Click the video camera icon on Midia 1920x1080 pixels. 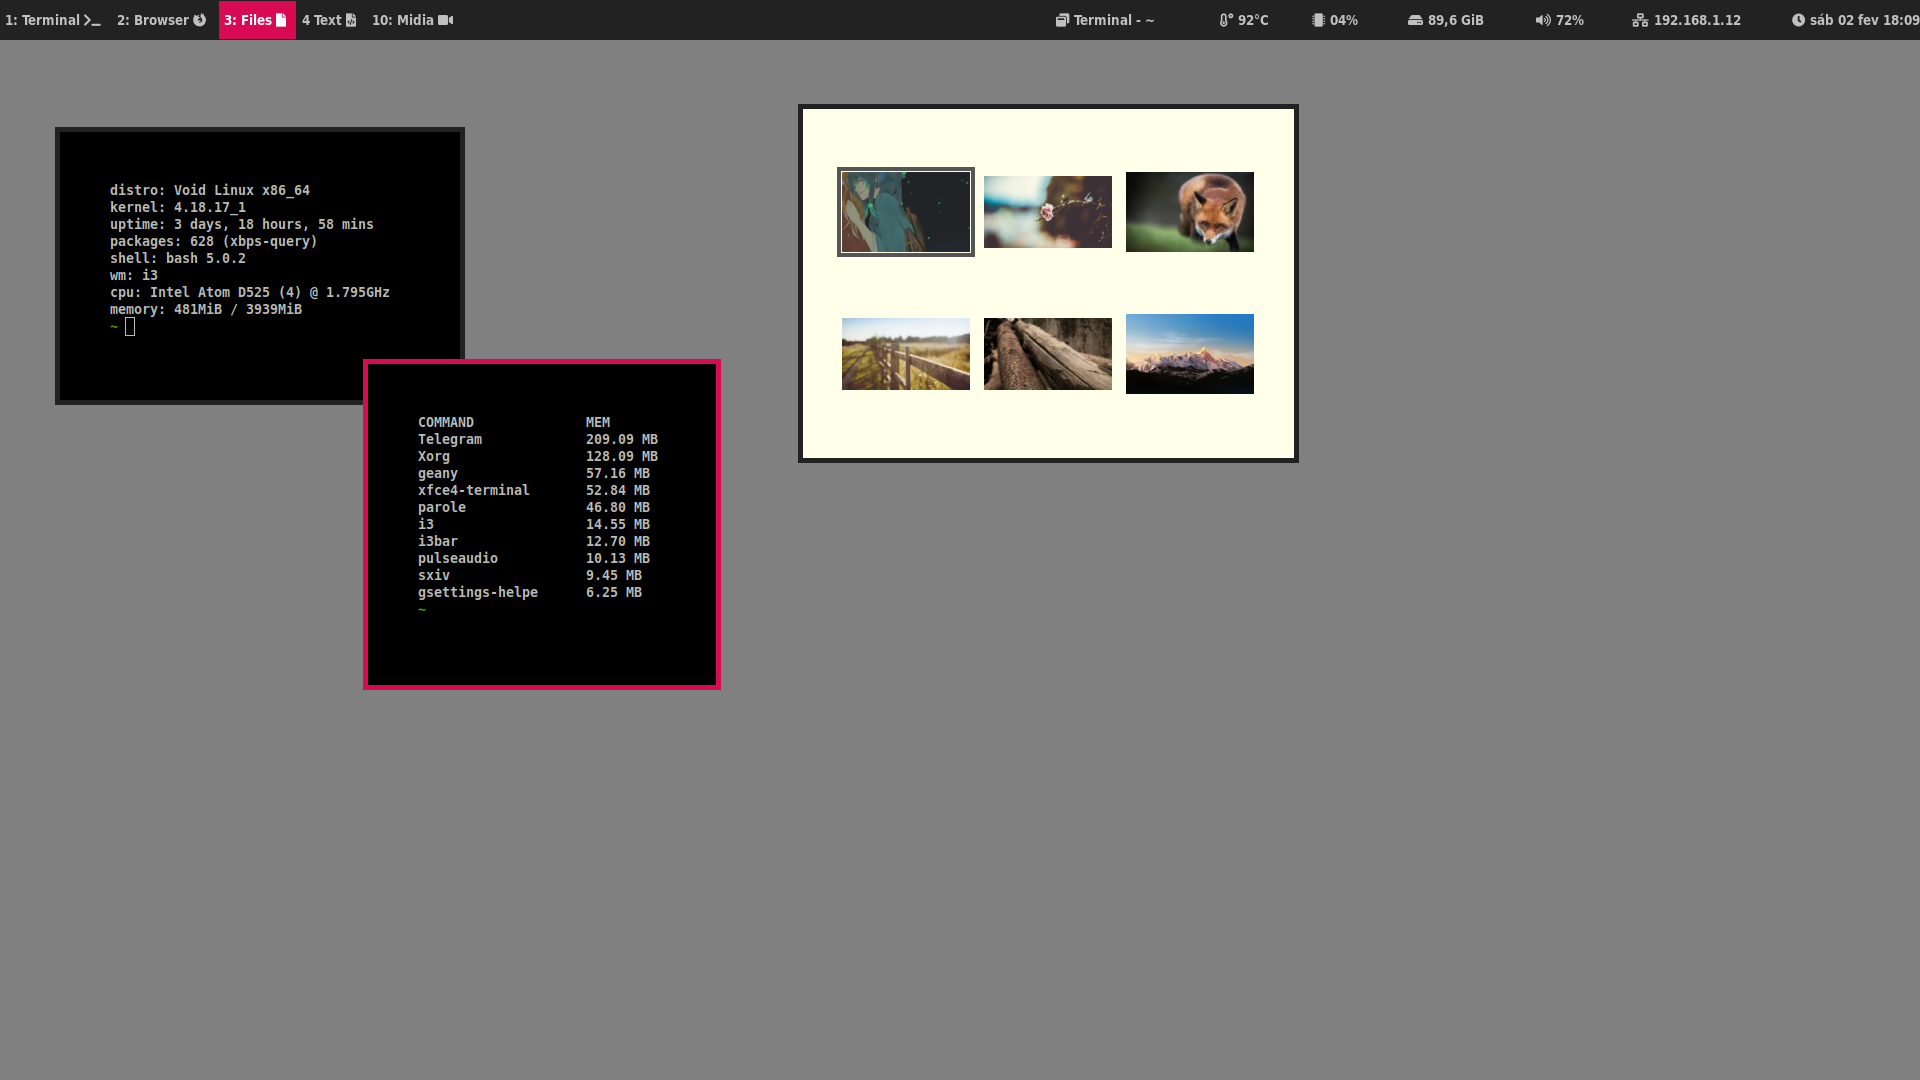pos(446,20)
